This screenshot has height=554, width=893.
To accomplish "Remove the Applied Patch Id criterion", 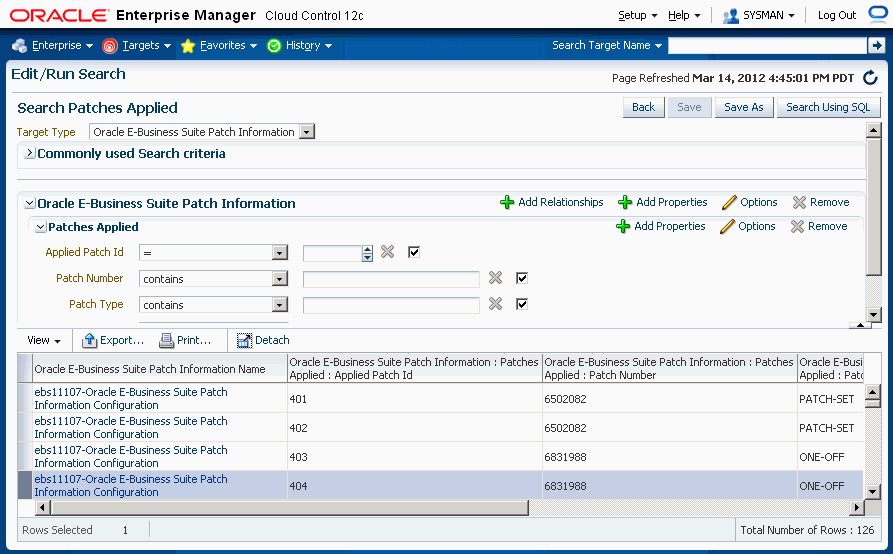I will coord(388,252).
